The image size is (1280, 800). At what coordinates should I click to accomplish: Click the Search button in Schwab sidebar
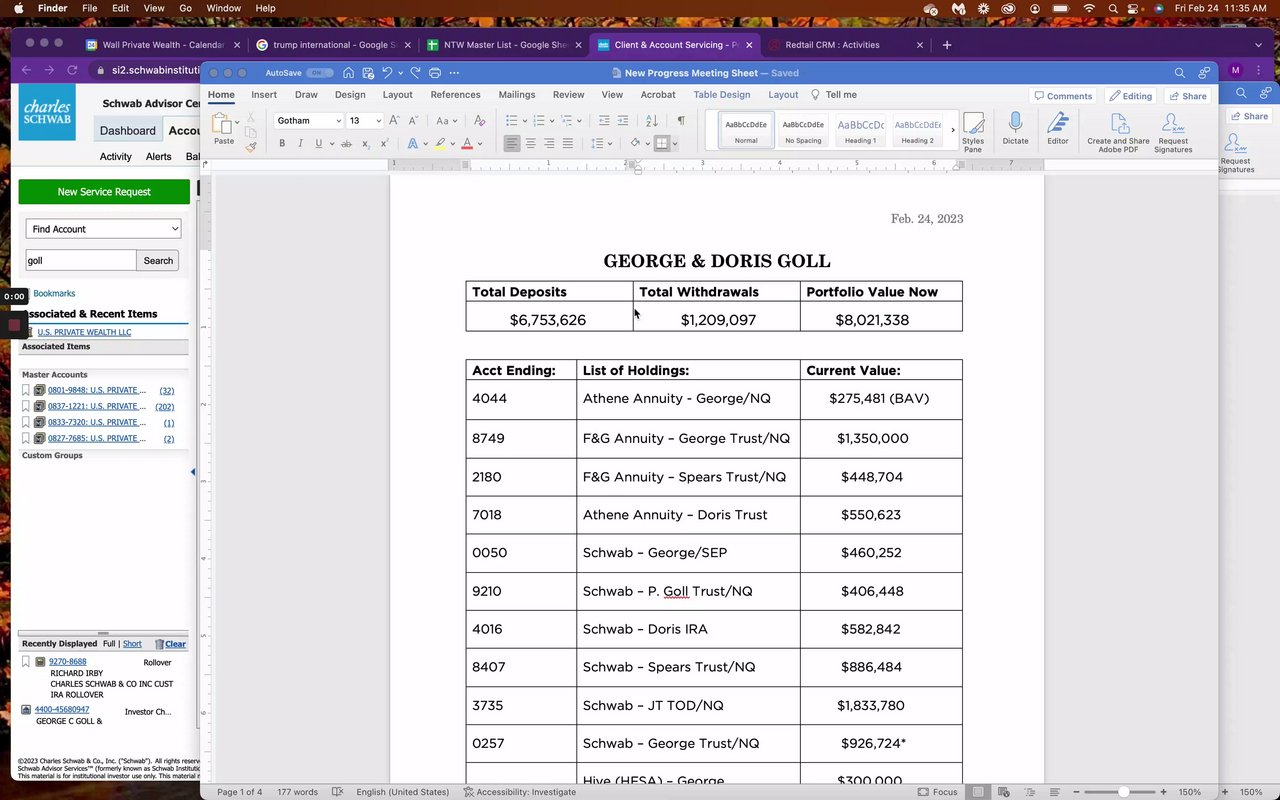(158, 261)
